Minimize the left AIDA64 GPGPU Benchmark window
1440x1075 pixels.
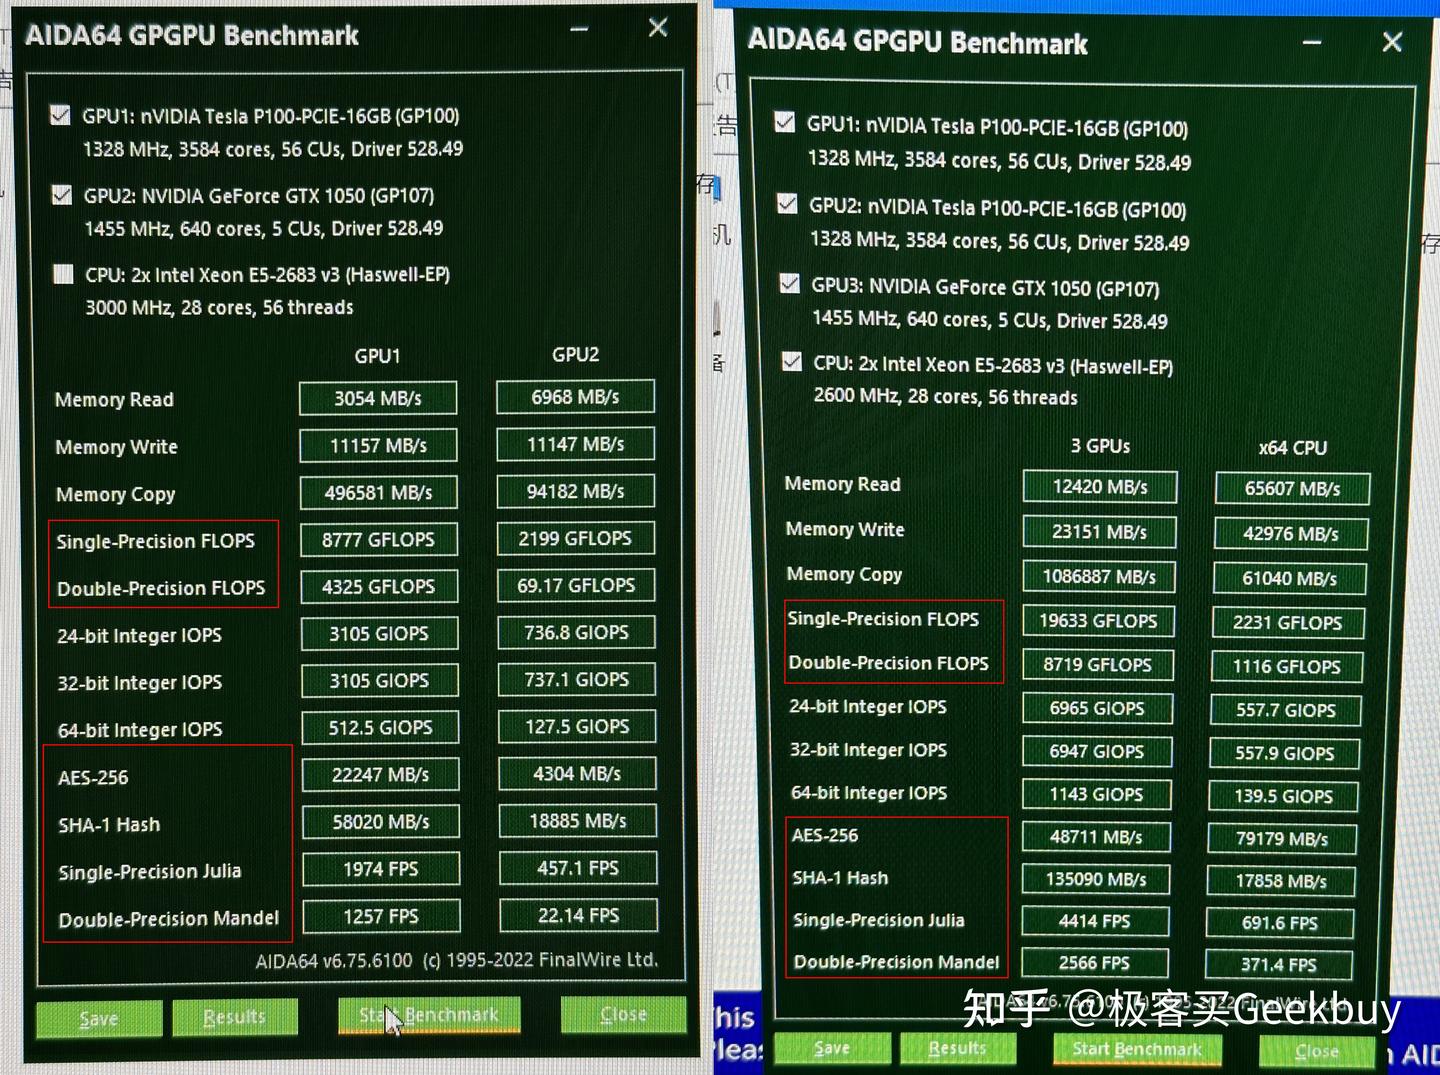point(580,29)
